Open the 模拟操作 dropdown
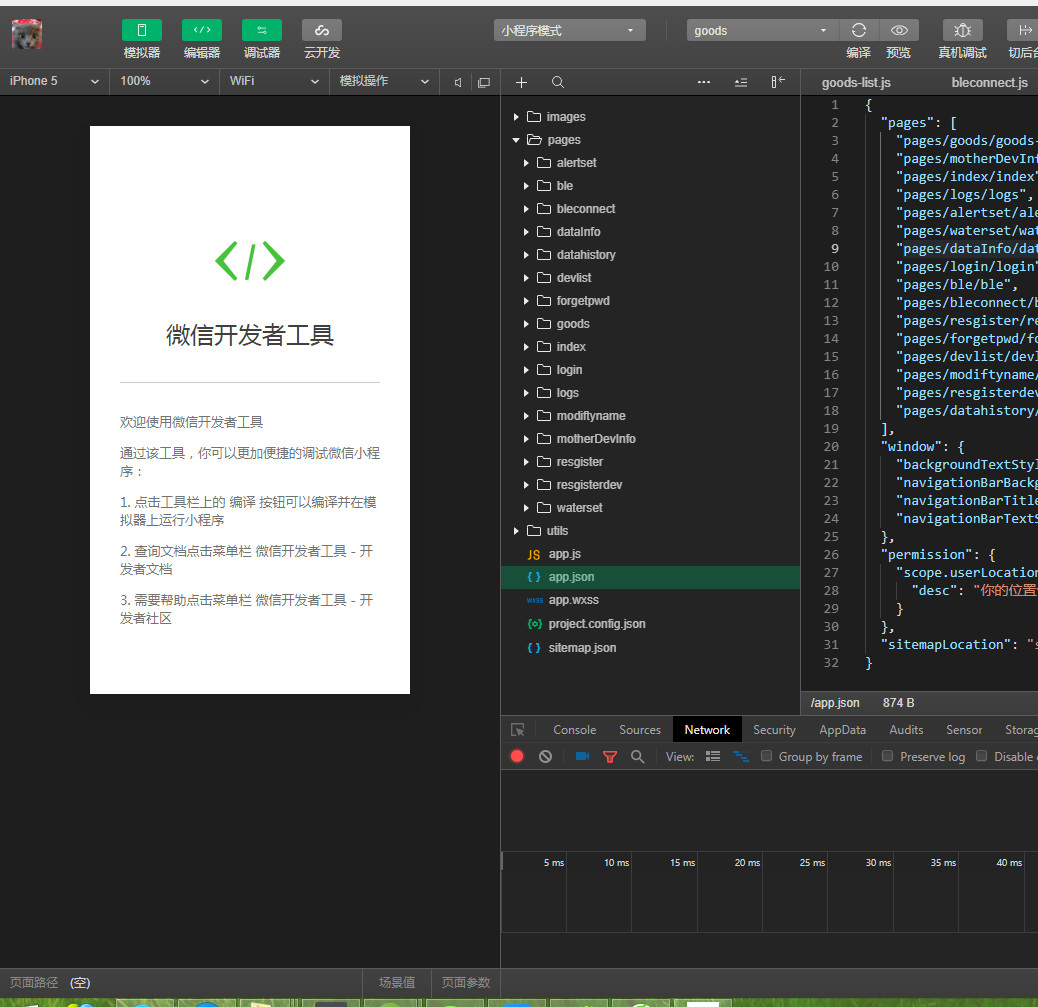This screenshot has width=1038, height=1007. (x=384, y=81)
